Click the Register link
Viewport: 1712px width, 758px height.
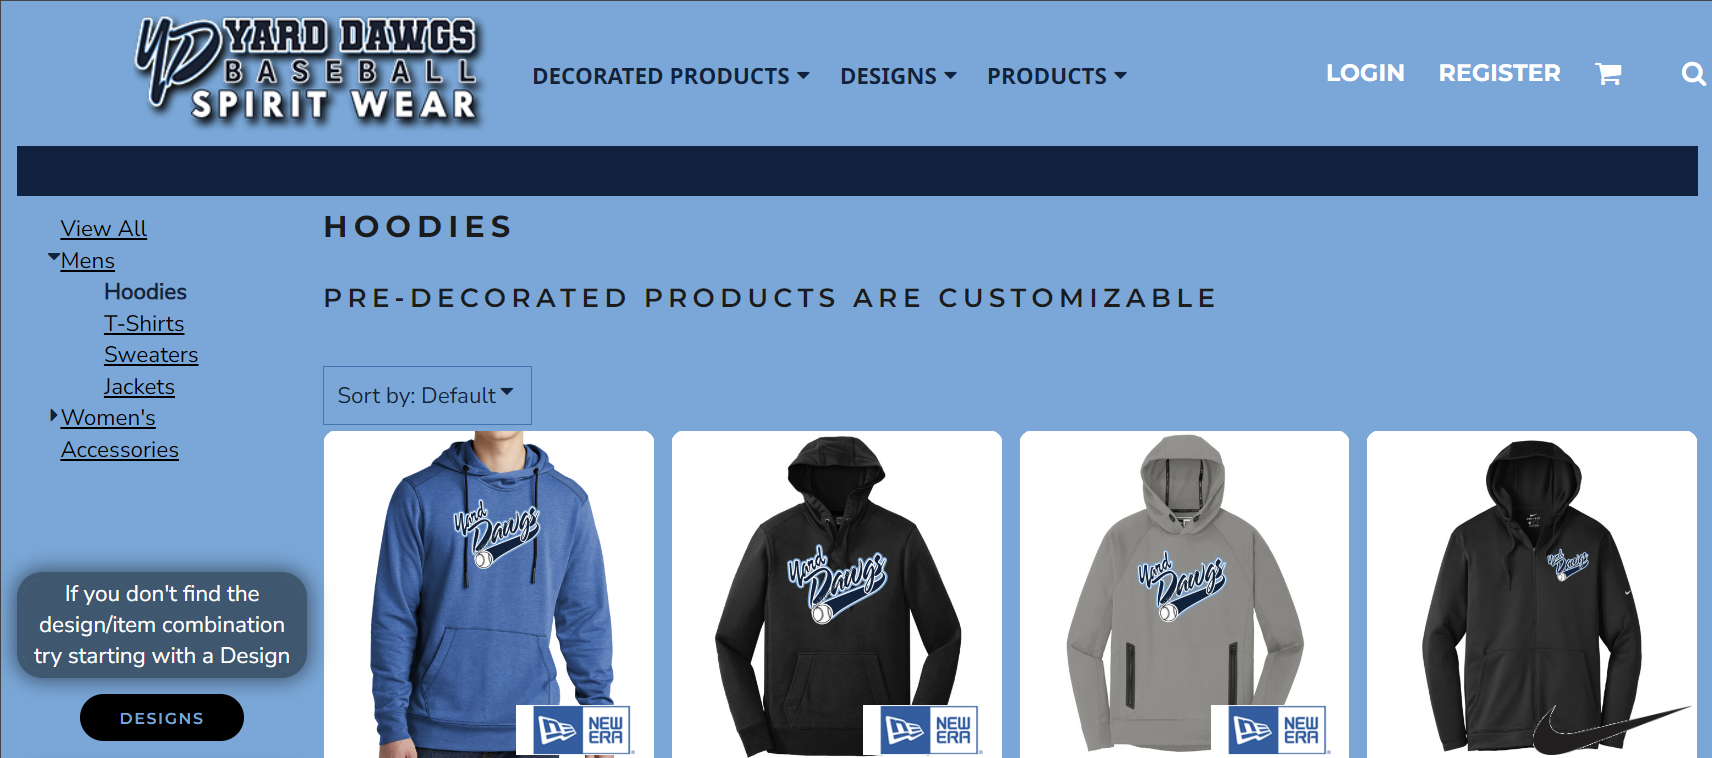[x=1499, y=73]
